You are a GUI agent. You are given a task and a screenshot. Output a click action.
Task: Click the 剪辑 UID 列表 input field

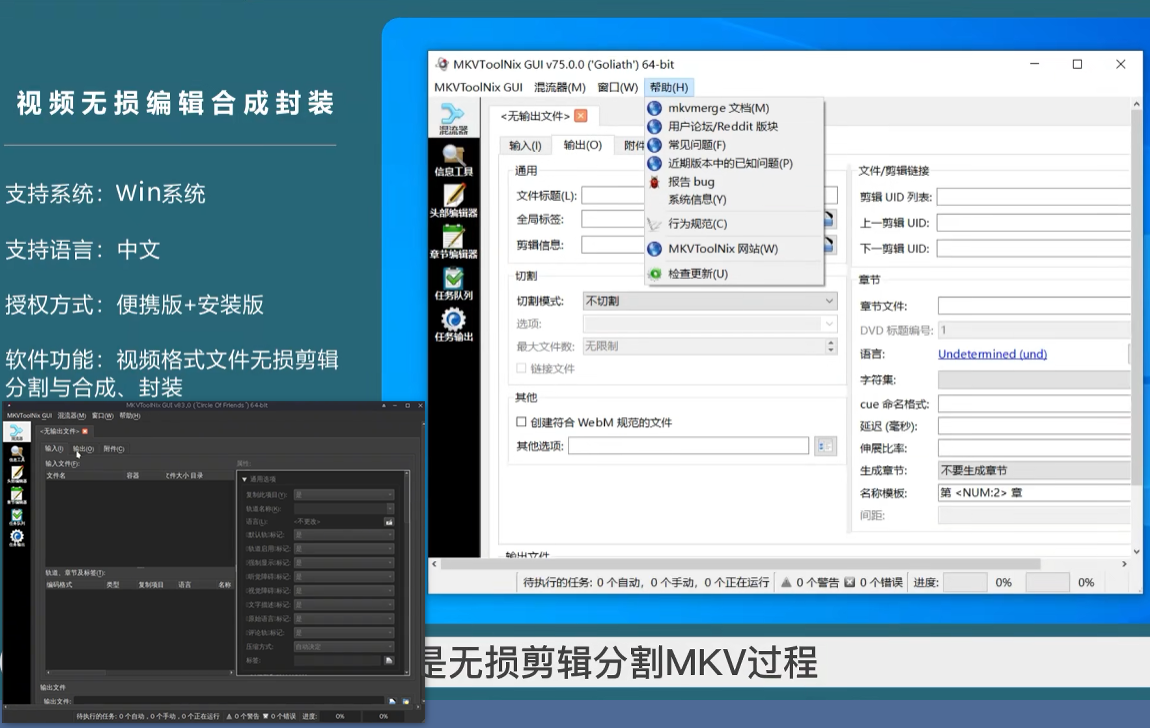(x=1034, y=196)
